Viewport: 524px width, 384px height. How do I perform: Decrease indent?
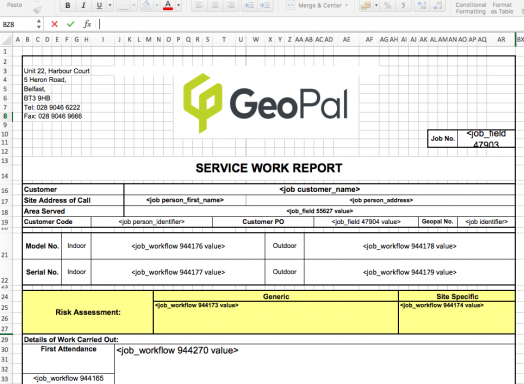pos(249,5)
